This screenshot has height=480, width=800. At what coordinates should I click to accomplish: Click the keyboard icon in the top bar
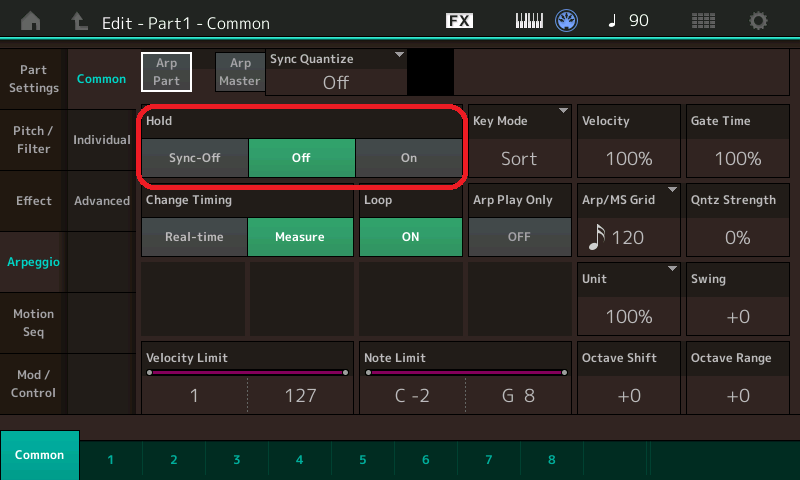tap(532, 20)
